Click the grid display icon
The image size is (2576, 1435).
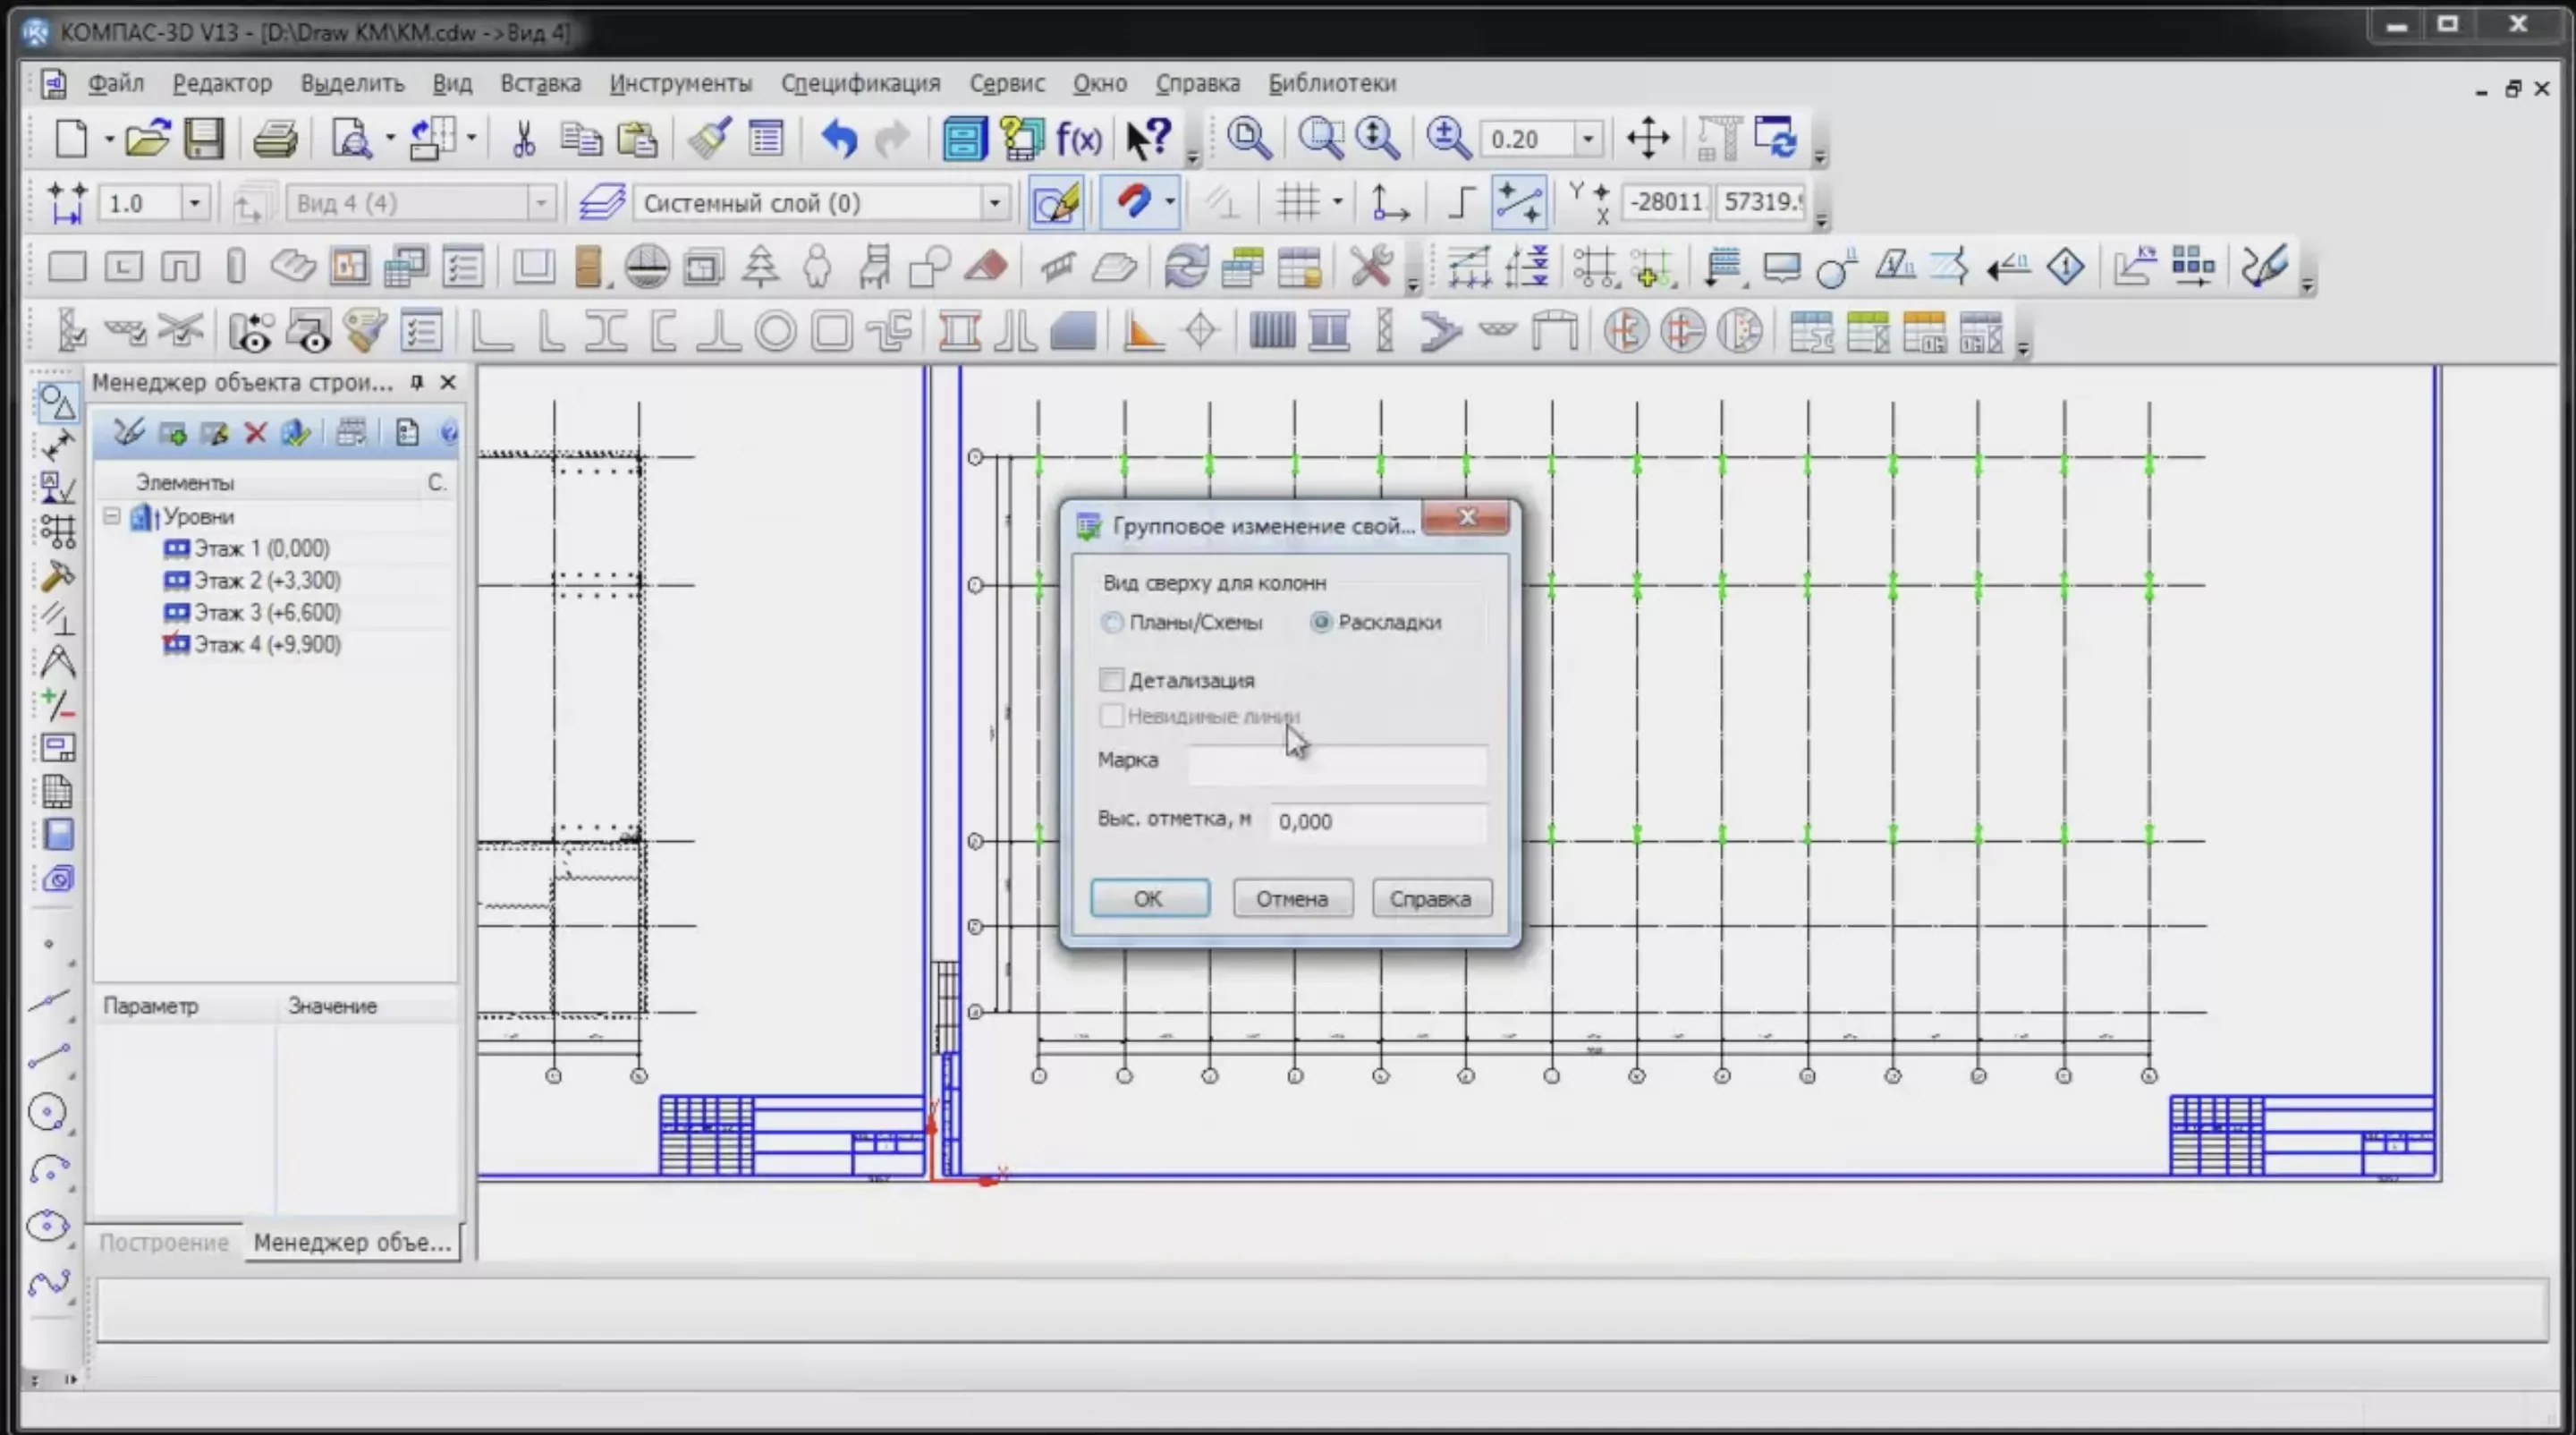pyautogui.click(x=1298, y=203)
